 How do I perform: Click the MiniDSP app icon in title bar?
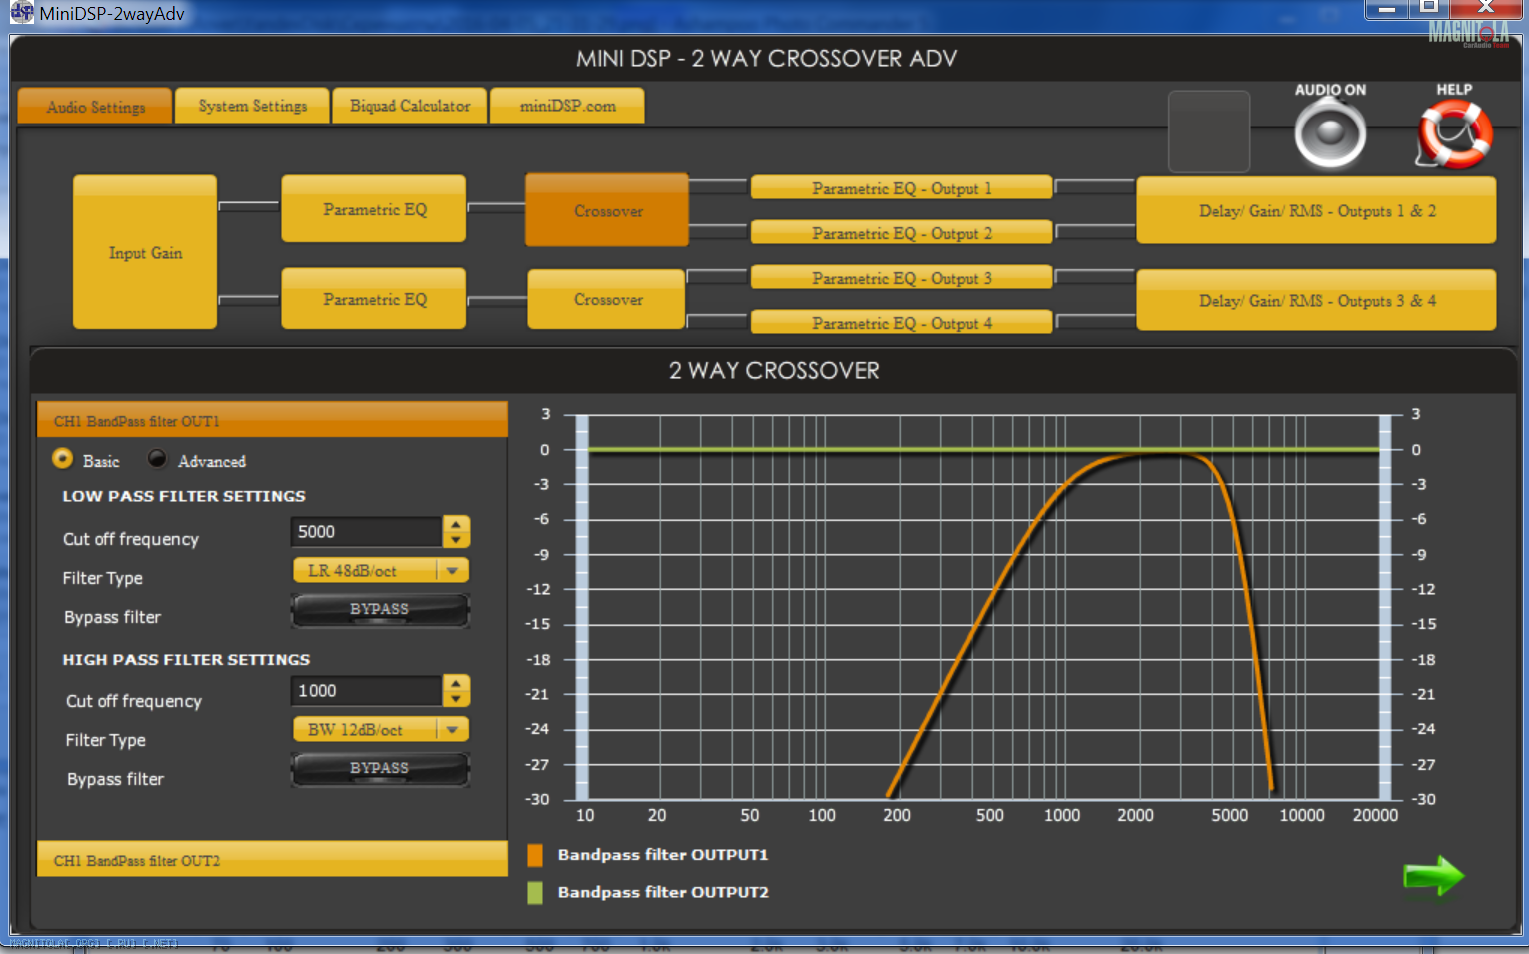click(21, 13)
